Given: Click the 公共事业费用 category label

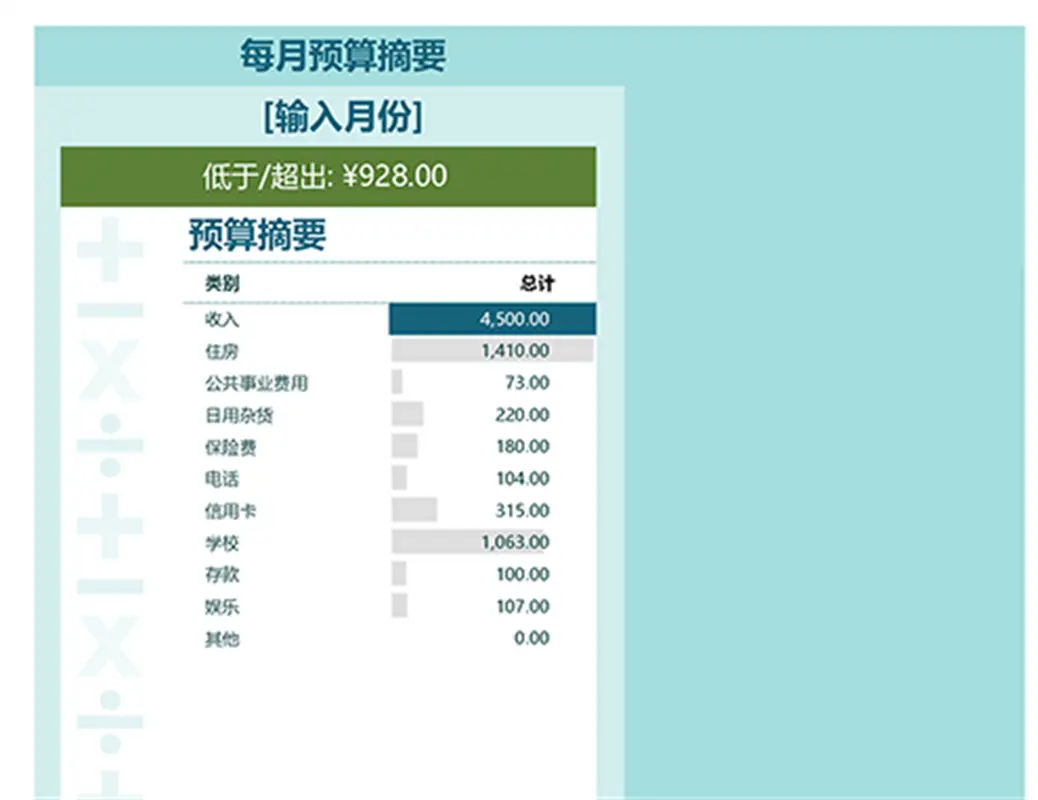Looking at the screenshot, I should tap(256, 383).
